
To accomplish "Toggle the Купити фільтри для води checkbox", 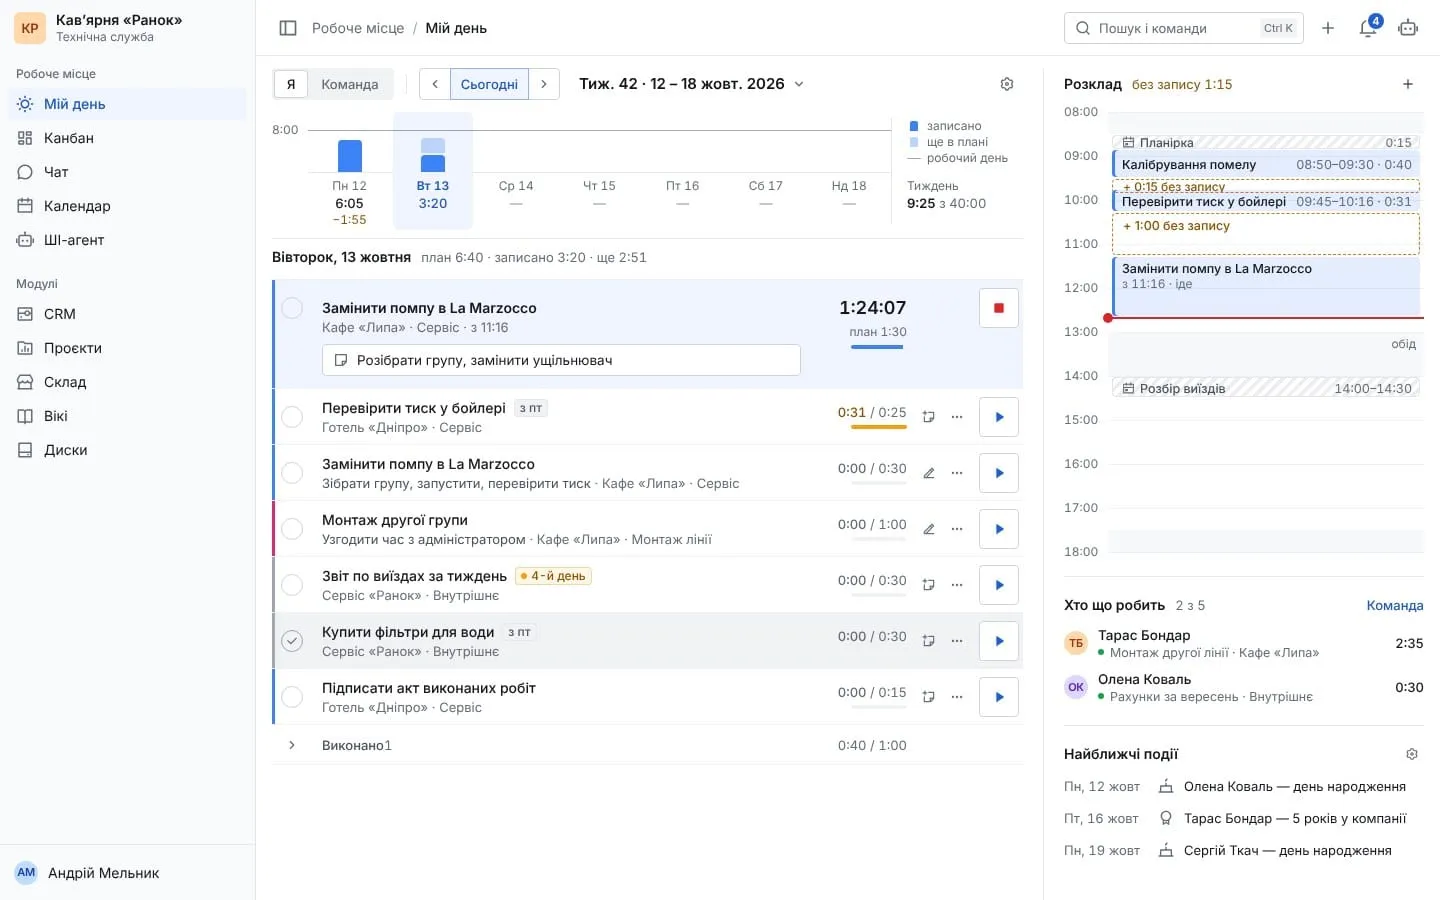I will pos(292,641).
